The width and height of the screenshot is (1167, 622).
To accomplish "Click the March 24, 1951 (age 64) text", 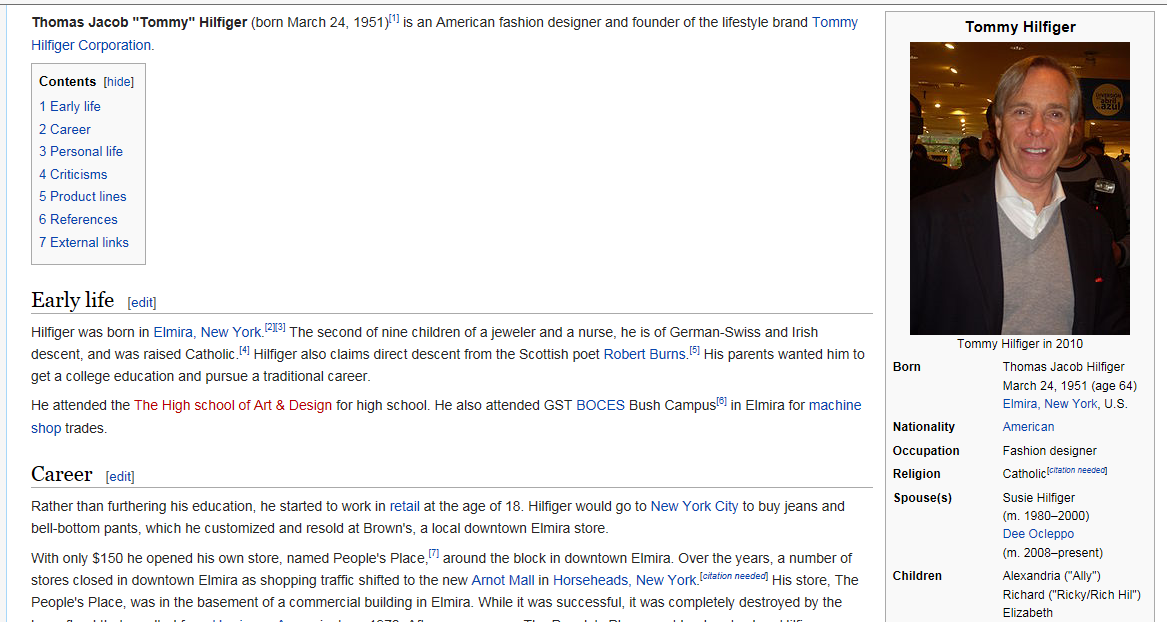I will [x=1070, y=385].
